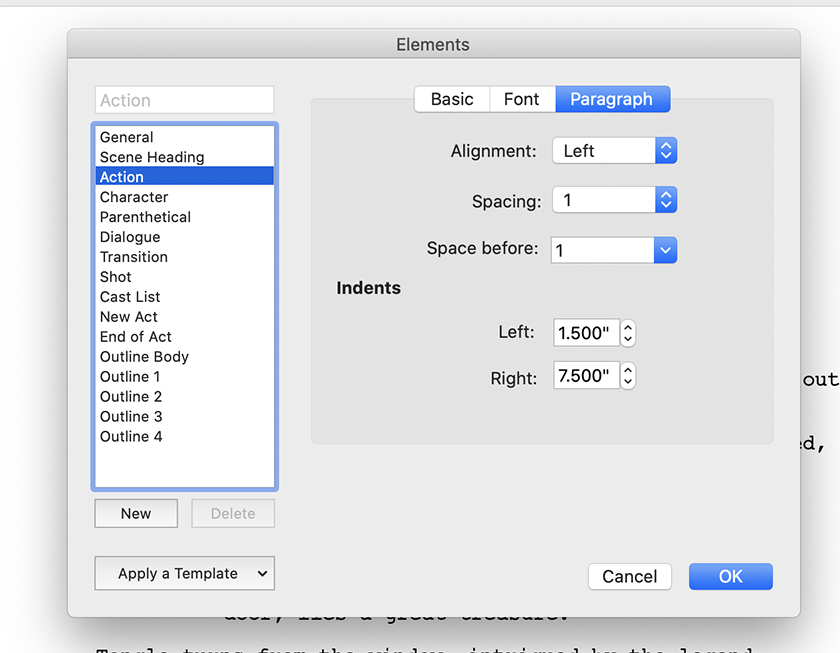The height and width of the screenshot is (653, 840).
Task: Open the Alignment dropdown
Action: coord(614,151)
